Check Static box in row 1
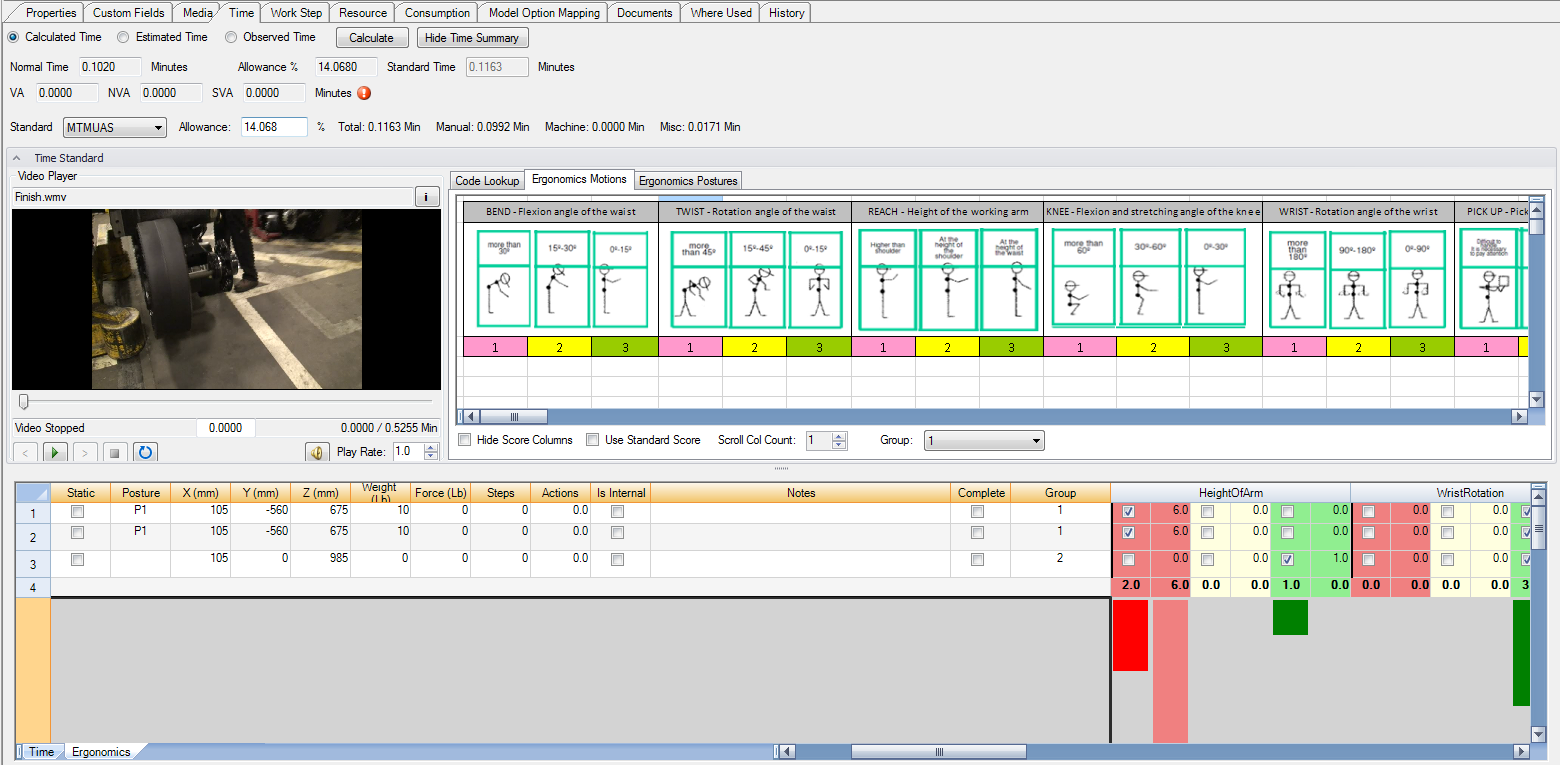1560x765 pixels. 77,511
